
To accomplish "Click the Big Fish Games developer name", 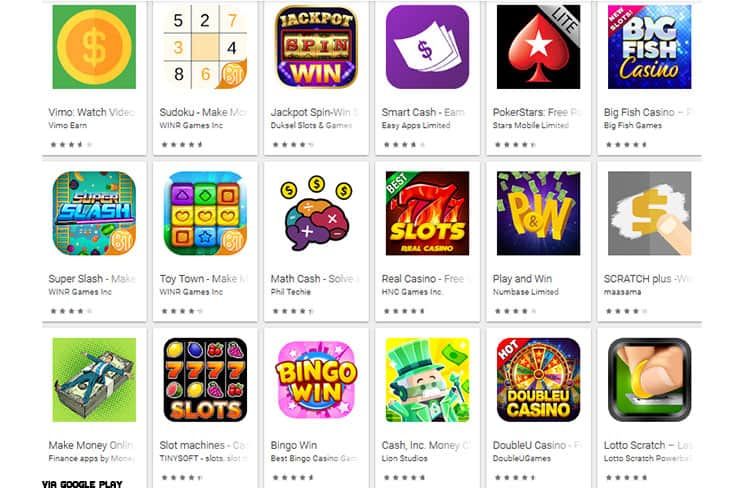I will (x=632, y=125).
